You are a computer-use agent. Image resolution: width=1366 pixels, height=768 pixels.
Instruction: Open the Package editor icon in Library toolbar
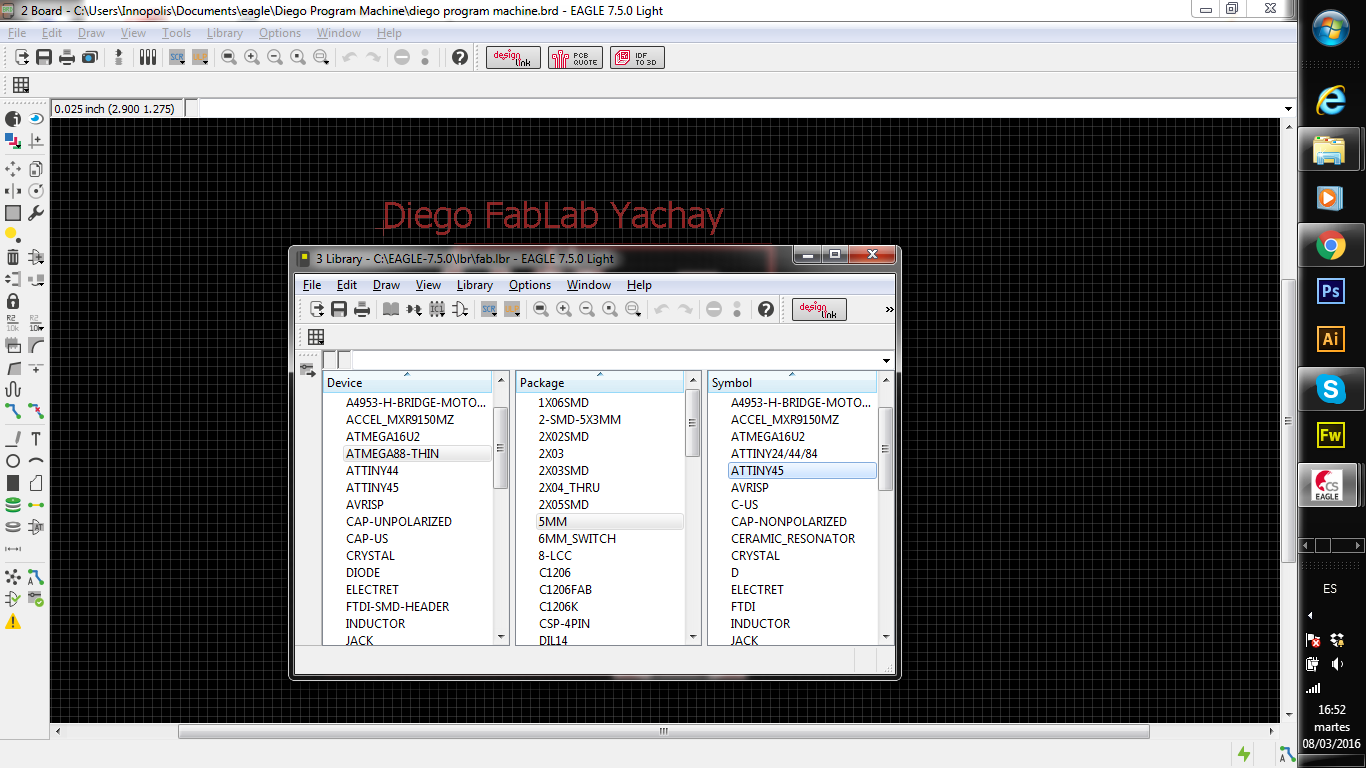pyautogui.click(x=437, y=310)
